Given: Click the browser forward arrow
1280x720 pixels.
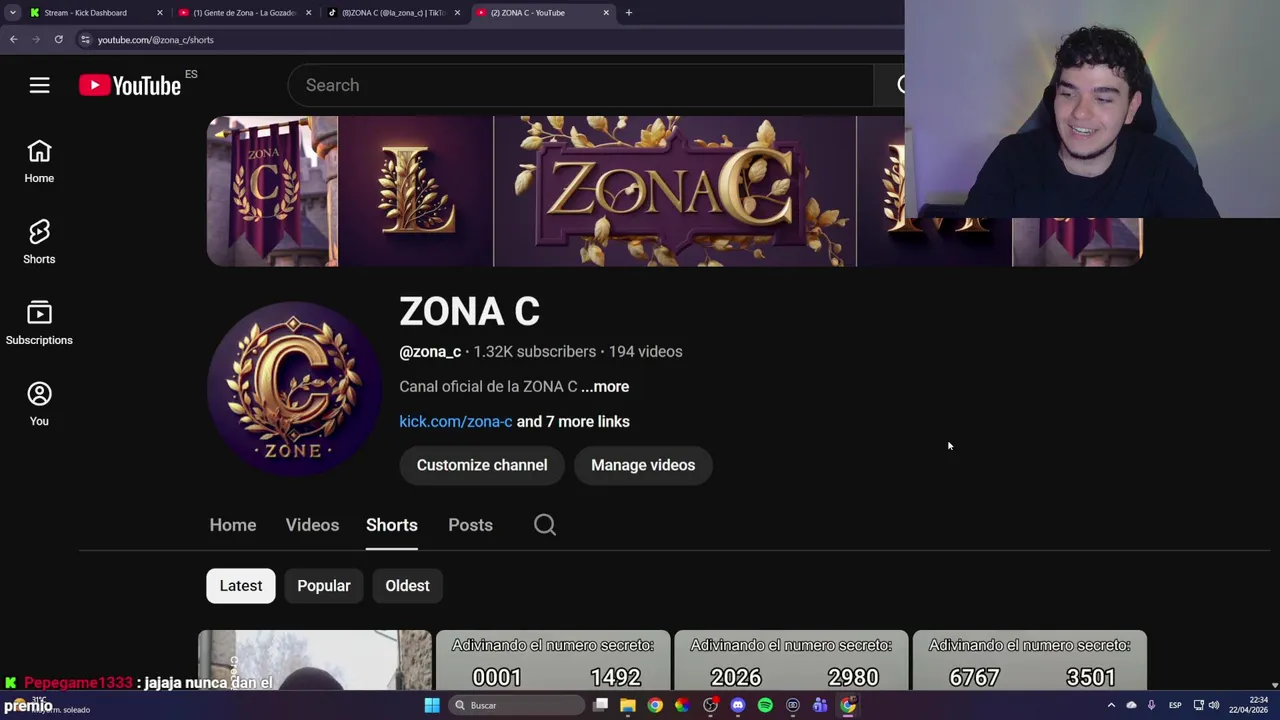Looking at the screenshot, I should pos(36,40).
